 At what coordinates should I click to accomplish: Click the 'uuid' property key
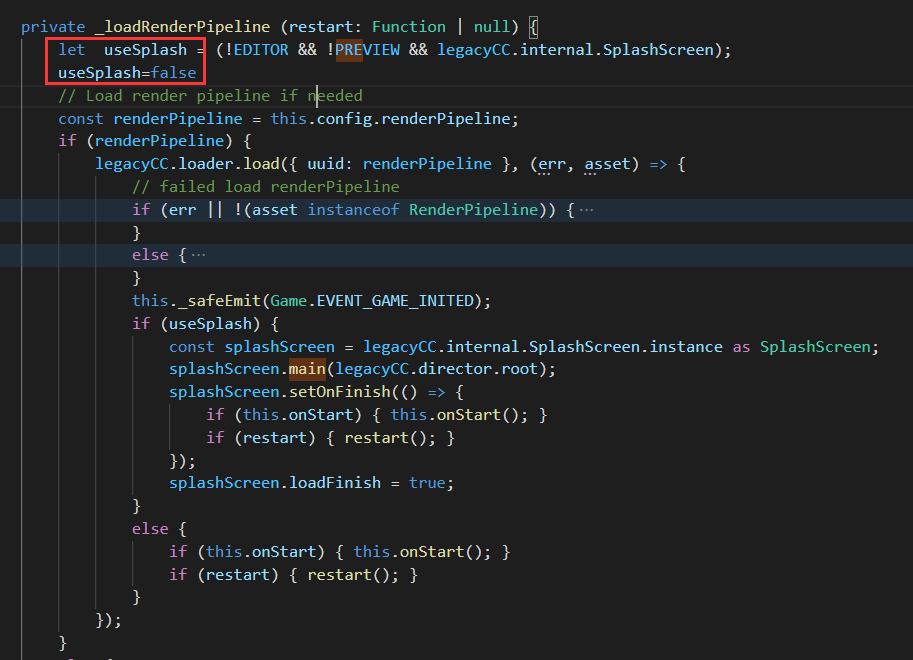(325, 164)
